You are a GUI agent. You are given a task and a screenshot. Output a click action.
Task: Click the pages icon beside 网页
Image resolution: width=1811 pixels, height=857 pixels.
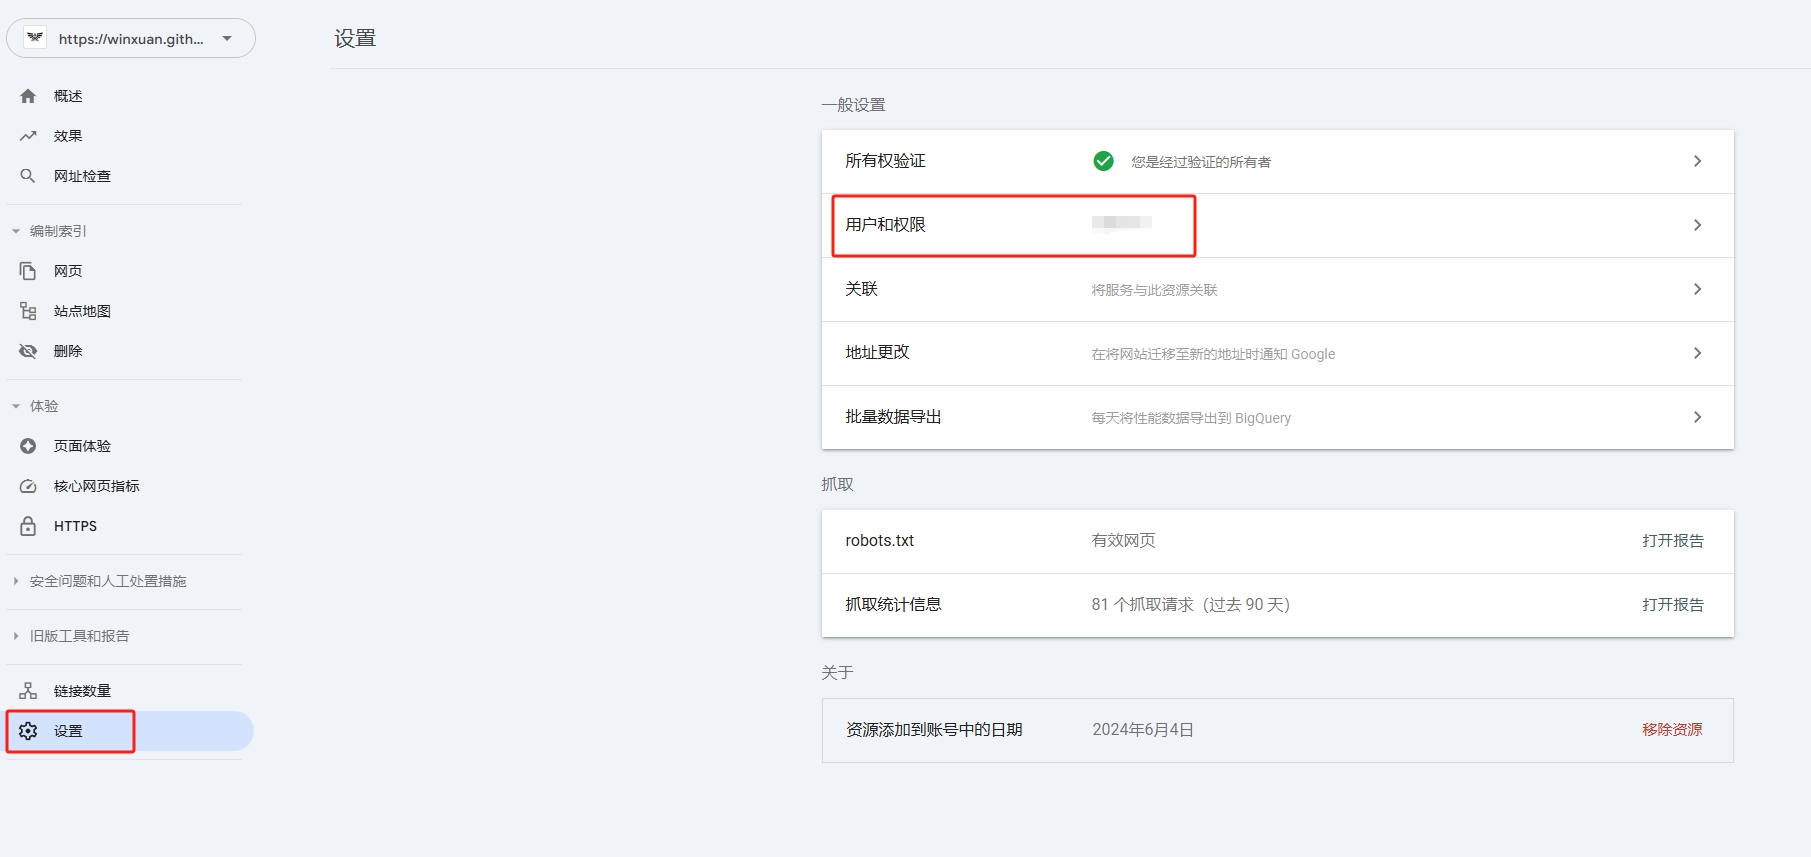[x=28, y=271]
